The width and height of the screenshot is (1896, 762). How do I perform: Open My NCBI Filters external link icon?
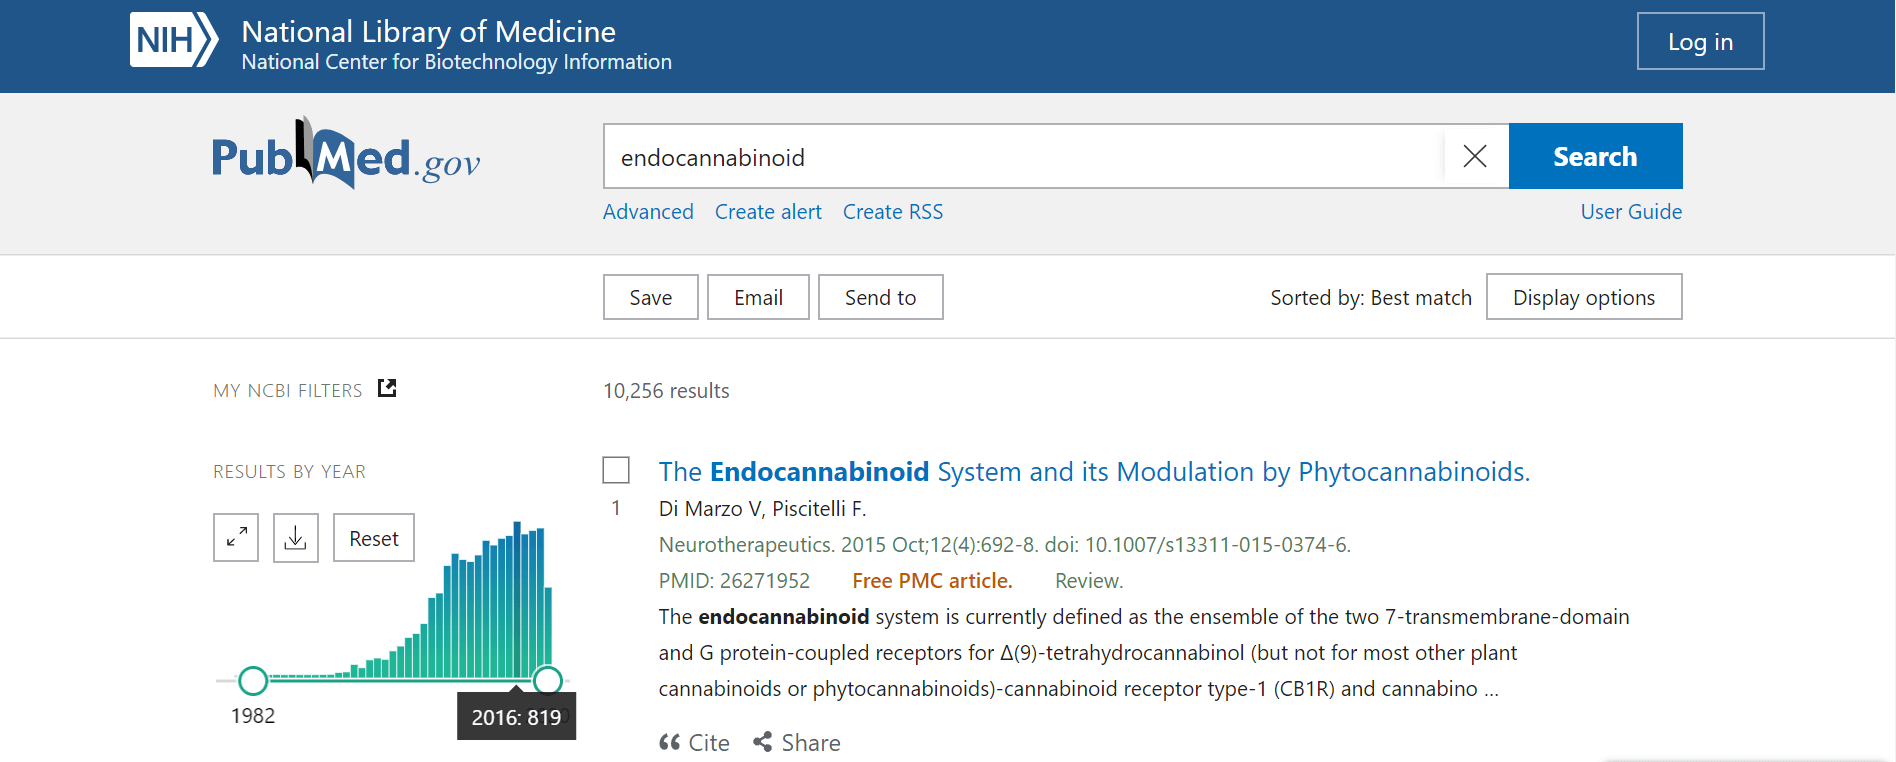click(x=387, y=388)
